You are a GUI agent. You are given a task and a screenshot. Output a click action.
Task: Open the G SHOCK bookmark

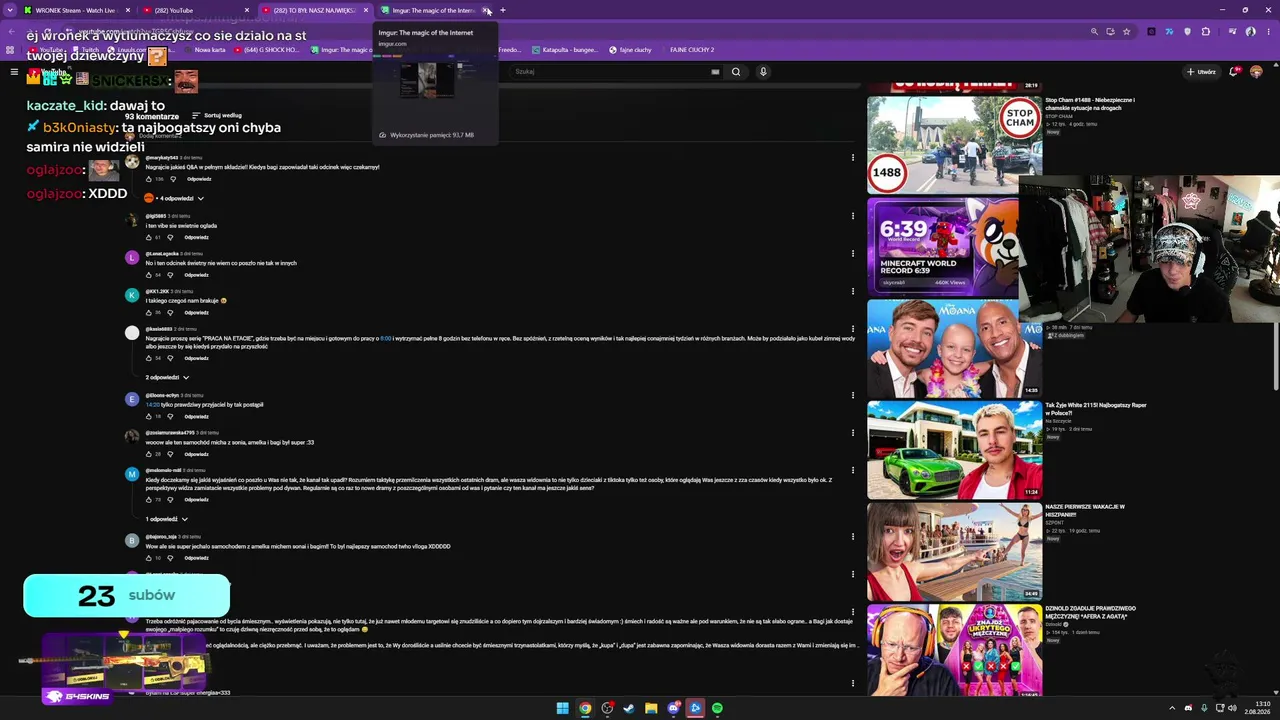[x=266, y=49]
